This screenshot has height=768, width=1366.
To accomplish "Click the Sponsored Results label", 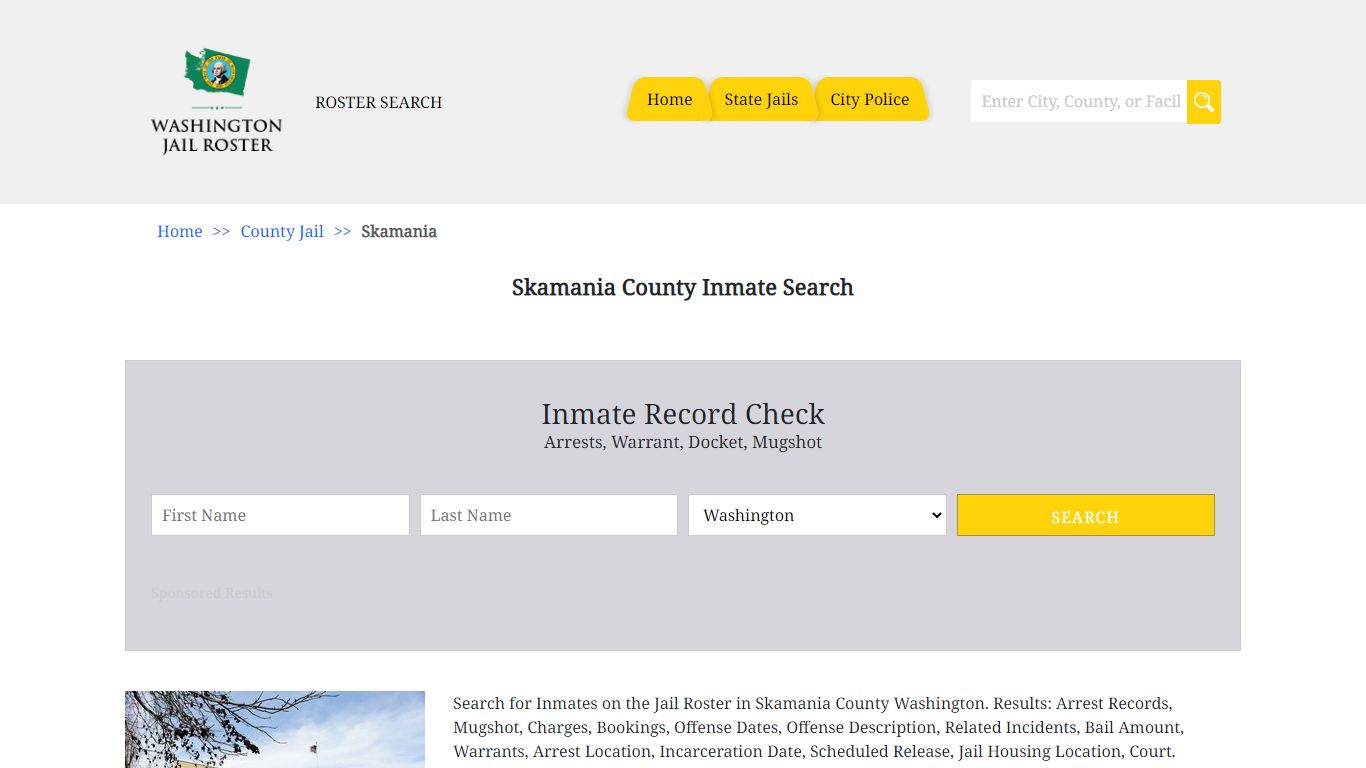I will (212, 593).
